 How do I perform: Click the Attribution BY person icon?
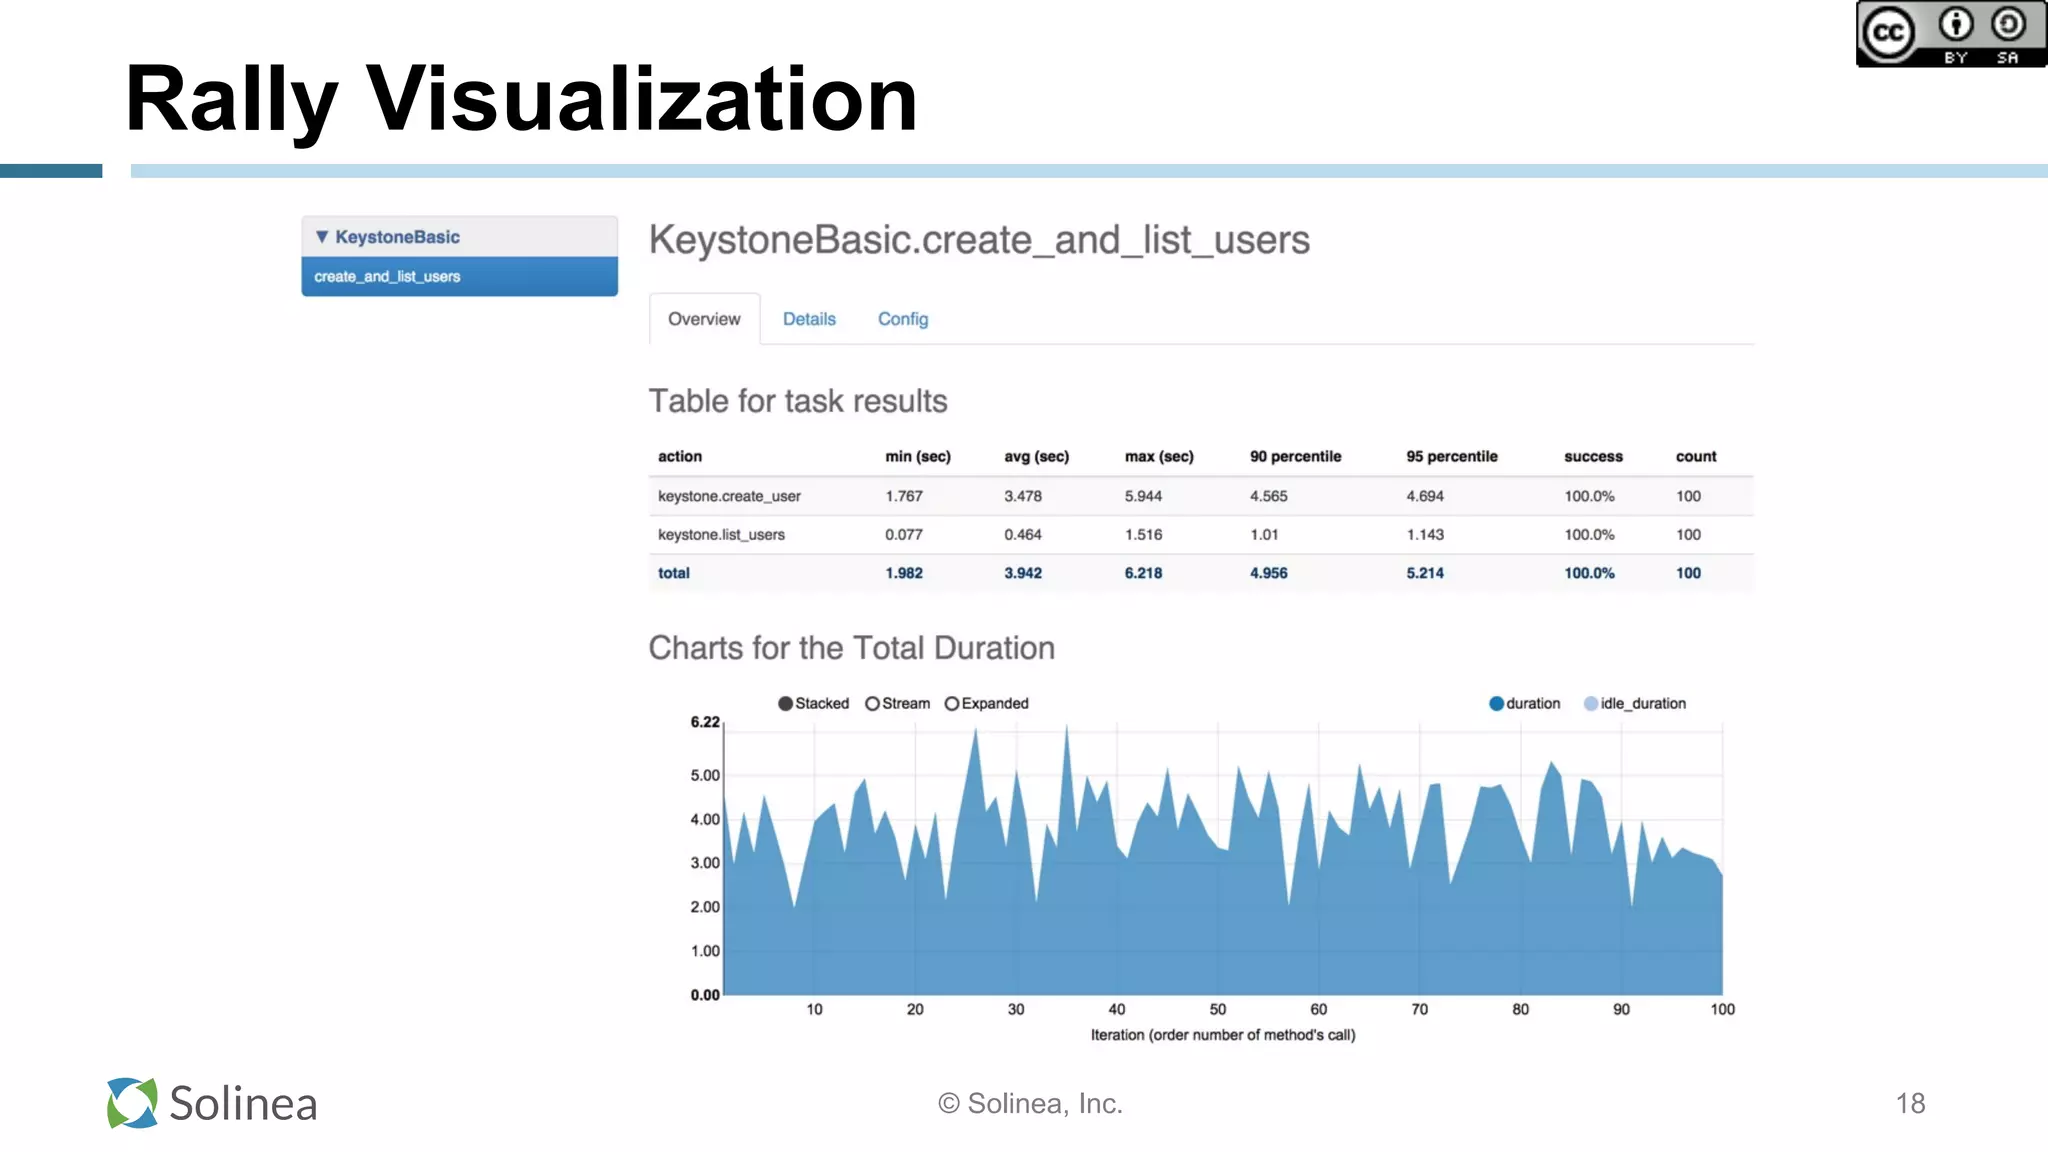[x=1956, y=24]
